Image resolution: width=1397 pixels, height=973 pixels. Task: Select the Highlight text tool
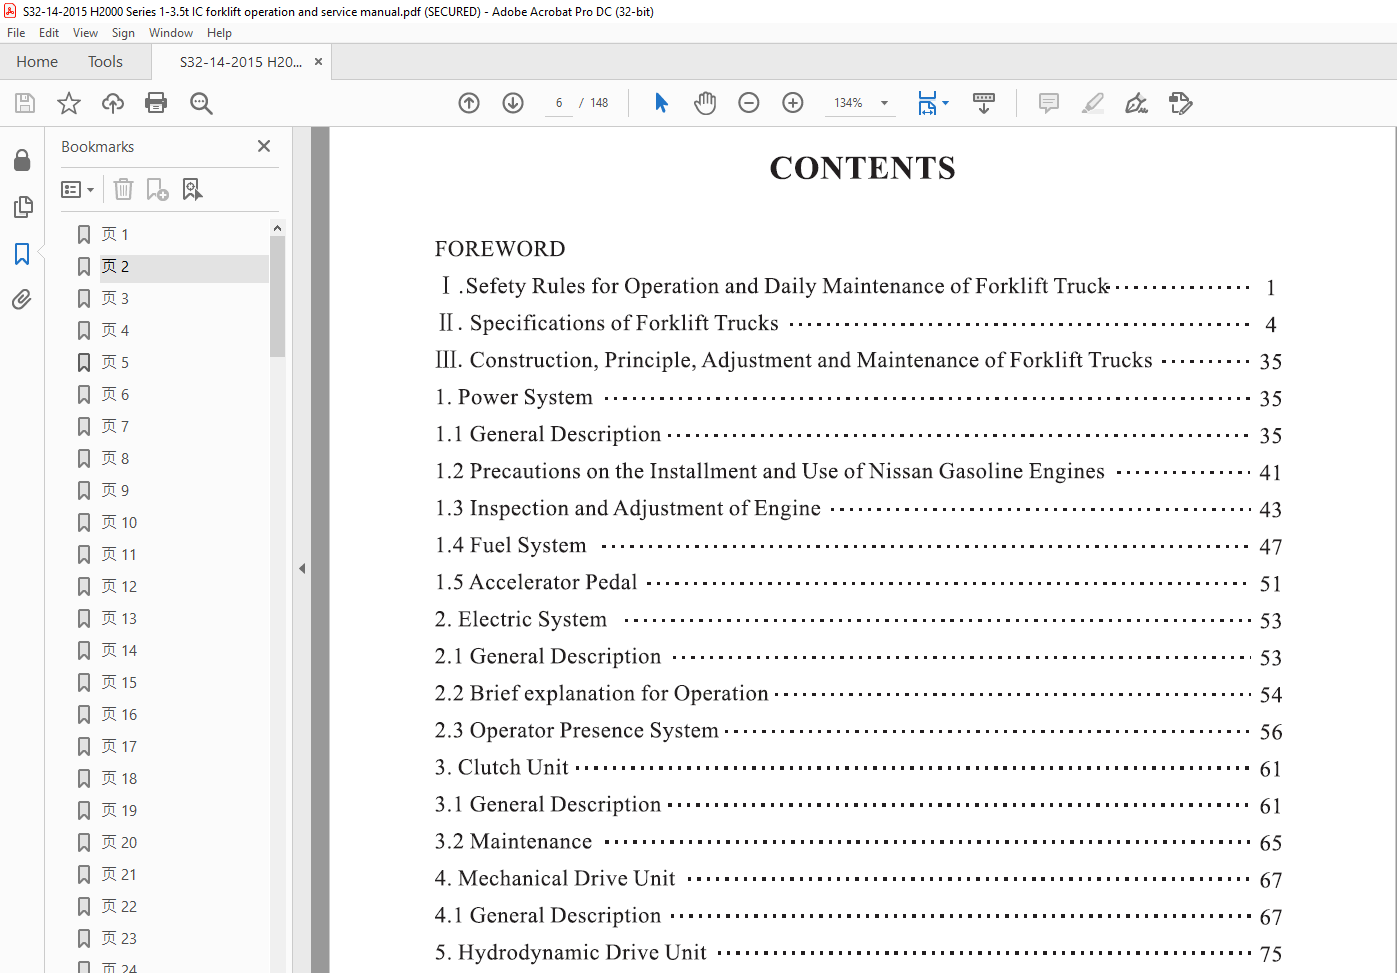click(1093, 103)
